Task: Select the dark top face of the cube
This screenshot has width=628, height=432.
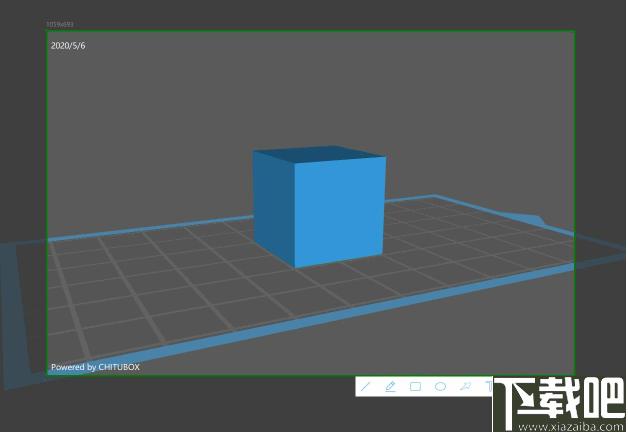Action: point(319,154)
